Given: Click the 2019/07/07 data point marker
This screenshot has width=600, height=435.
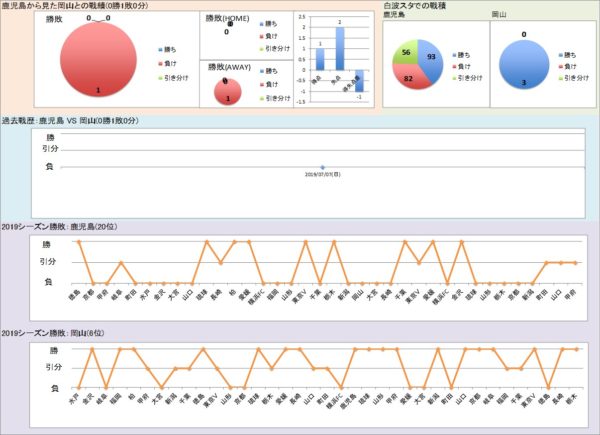Looking at the screenshot, I should [322, 167].
